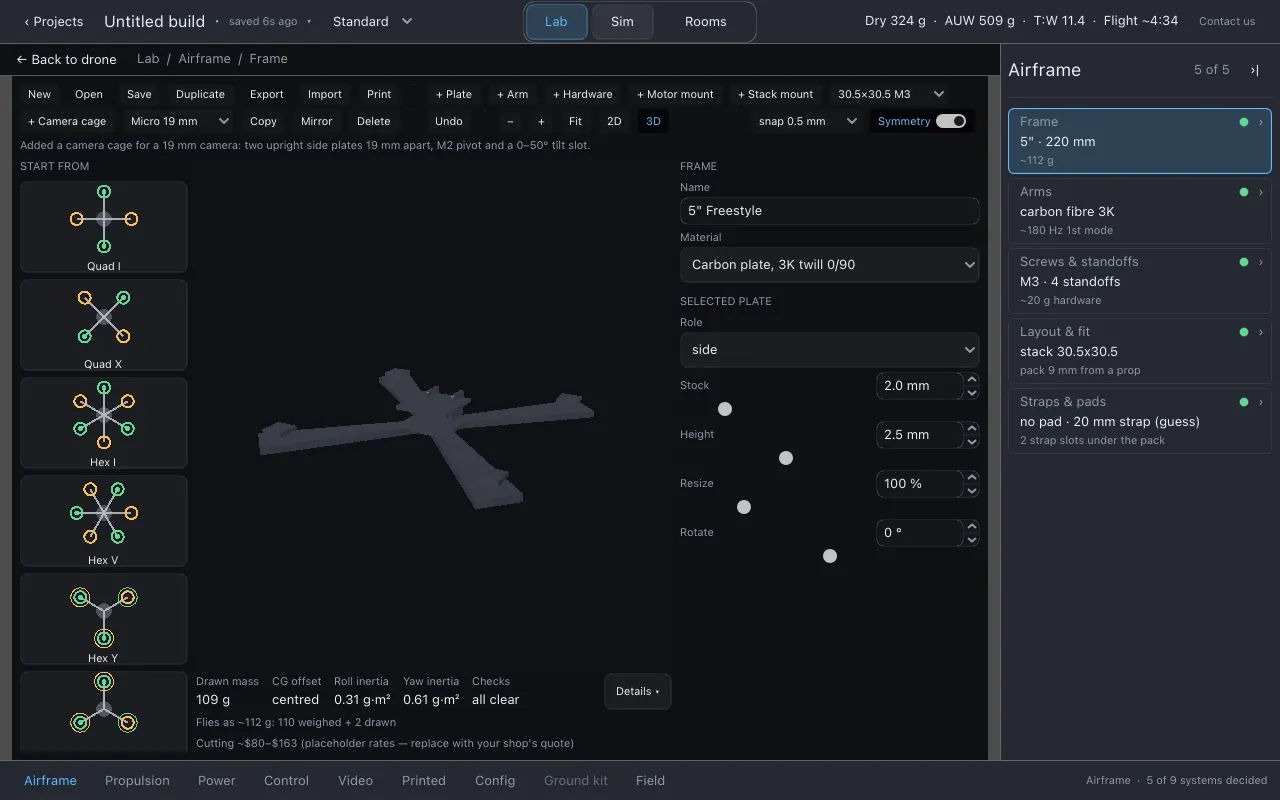The width and height of the screenshot is (1280, 800).
Task: Increase the Resize percentage stepper
Action: click(x=972, y=478)
